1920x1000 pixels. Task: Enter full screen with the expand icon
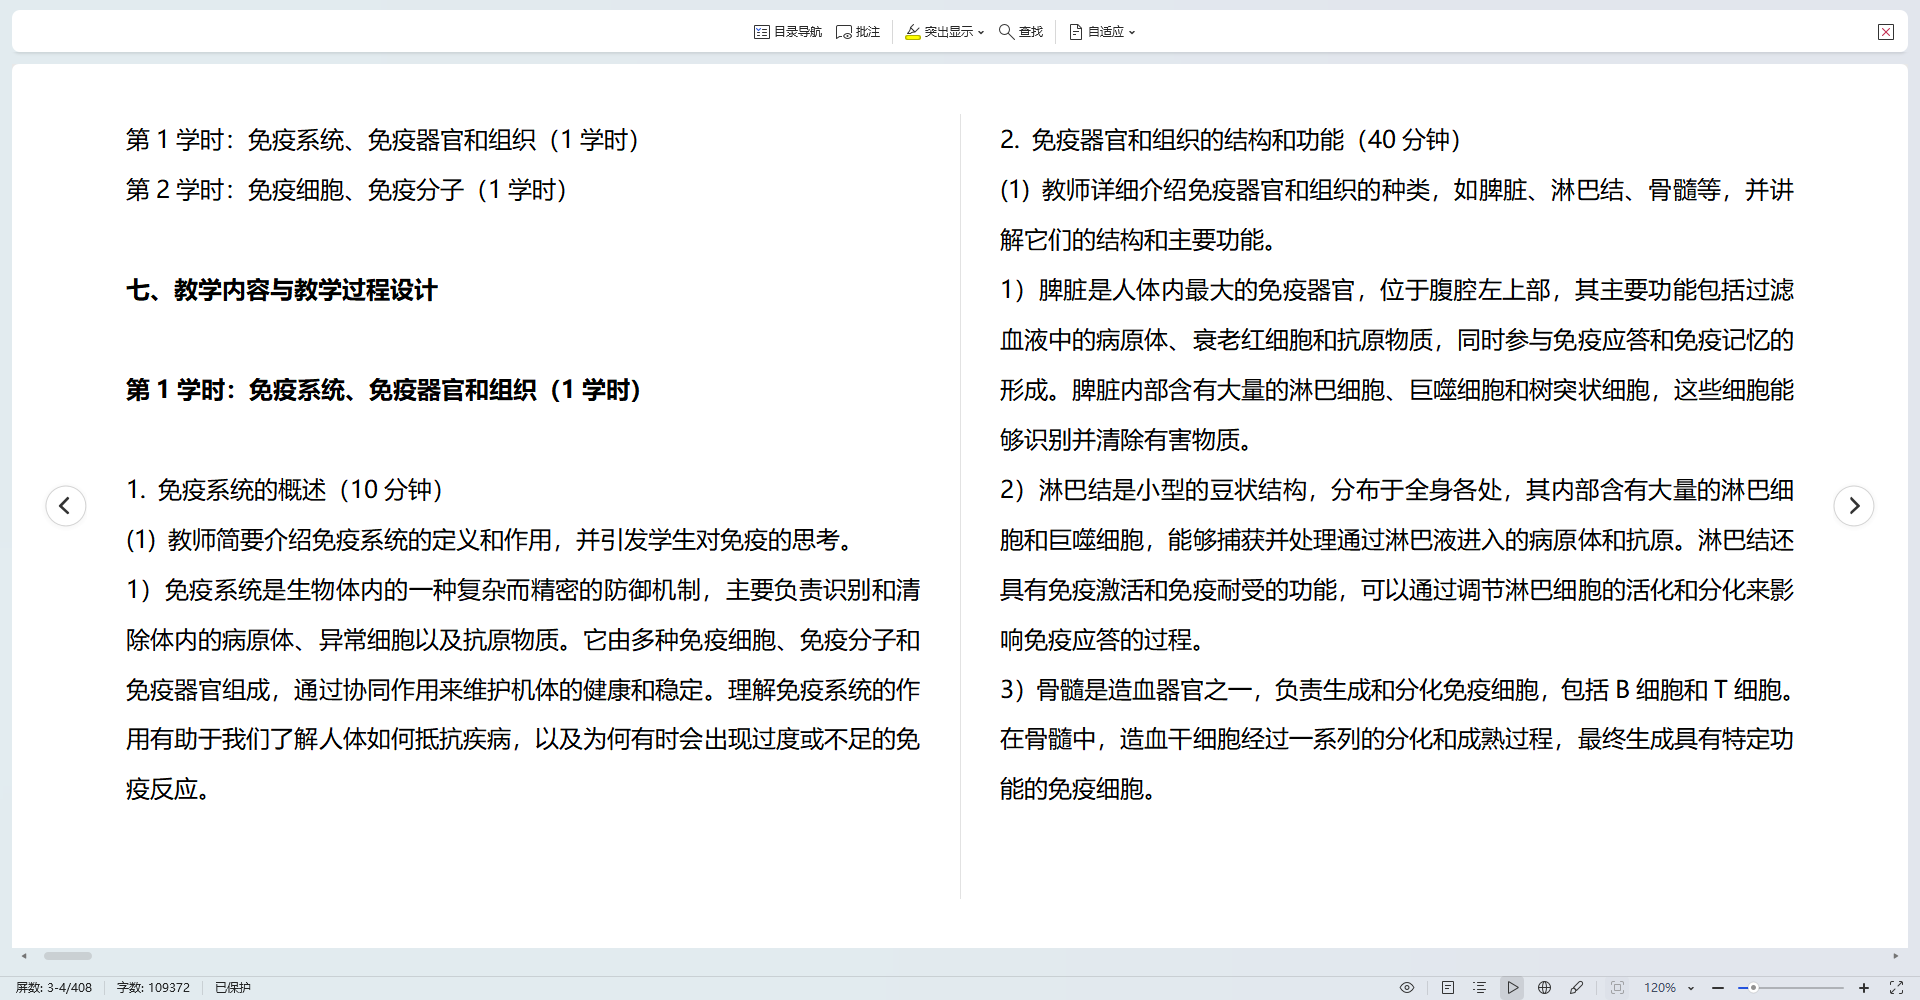1896,988
